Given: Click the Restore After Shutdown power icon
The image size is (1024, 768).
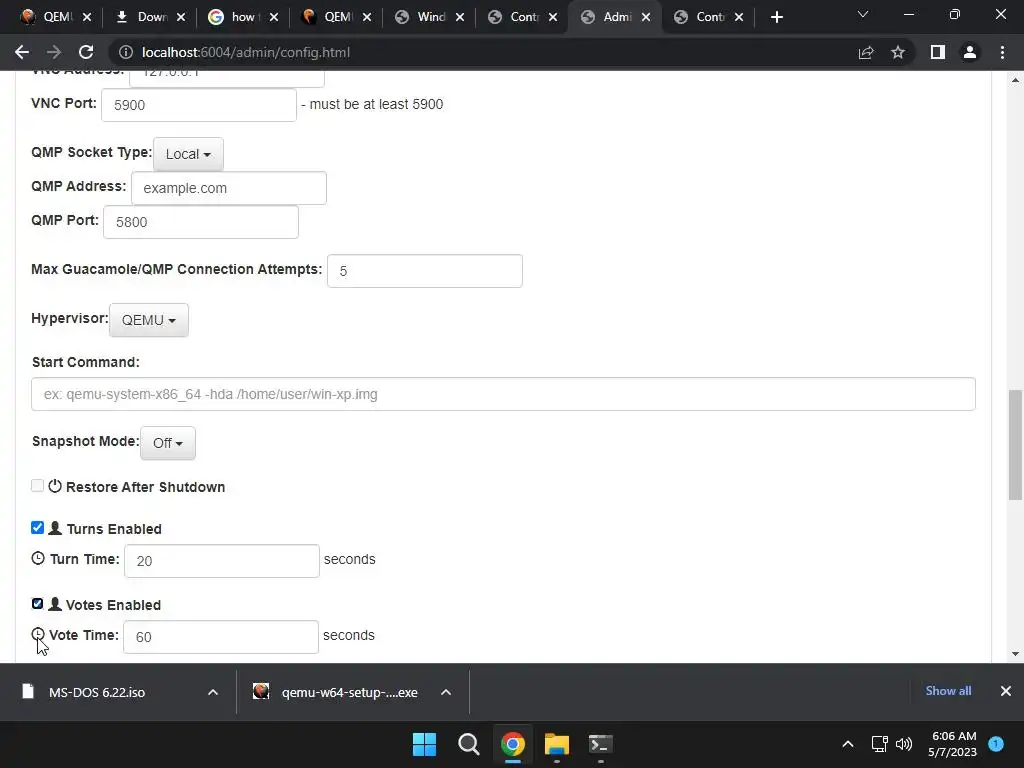Looking at the screenshot, I should [x=55, y=486].
